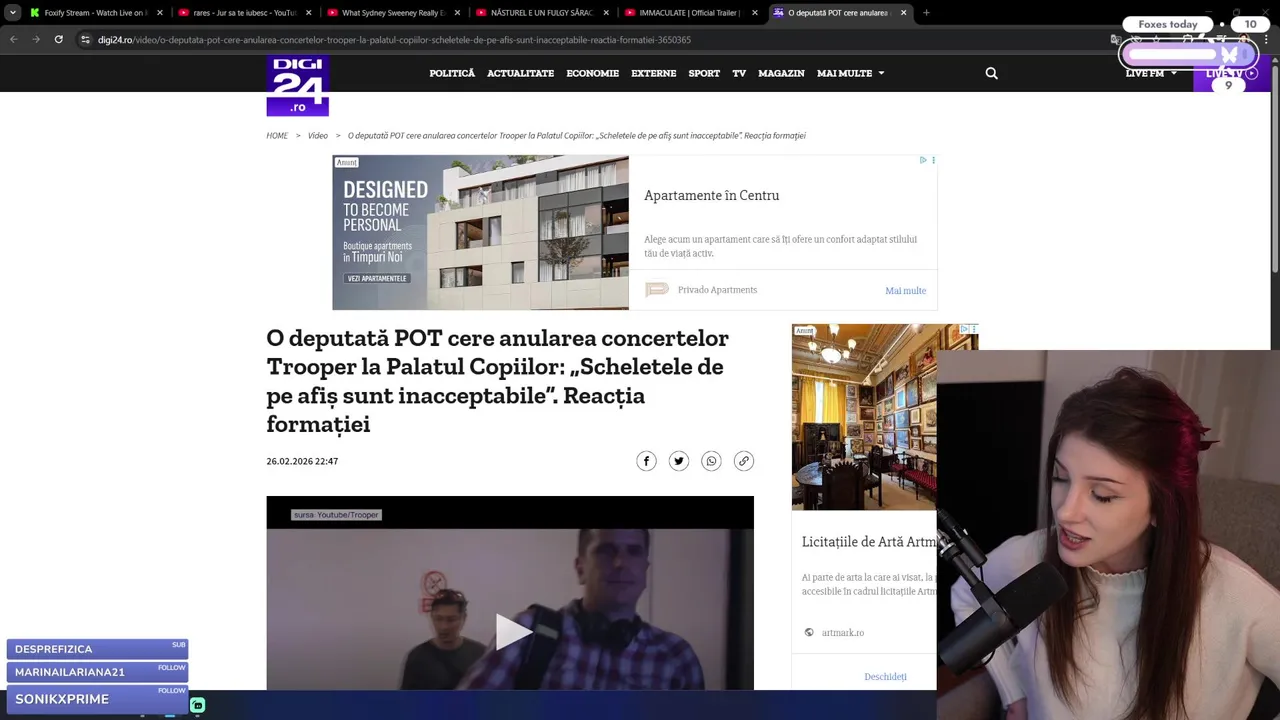Close the Foxify Stream tab
Screen dimensions: 1280x720
click(x=159, y=13)
